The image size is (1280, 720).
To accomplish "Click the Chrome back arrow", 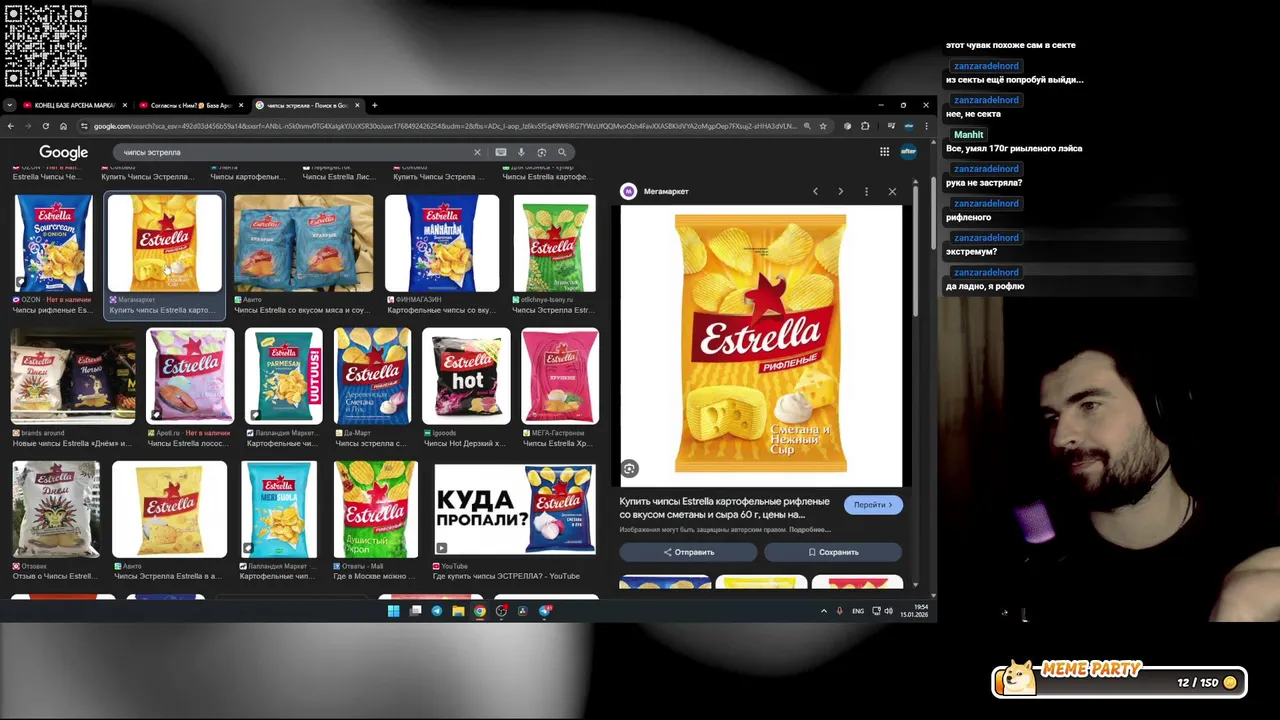I will 10,126.
